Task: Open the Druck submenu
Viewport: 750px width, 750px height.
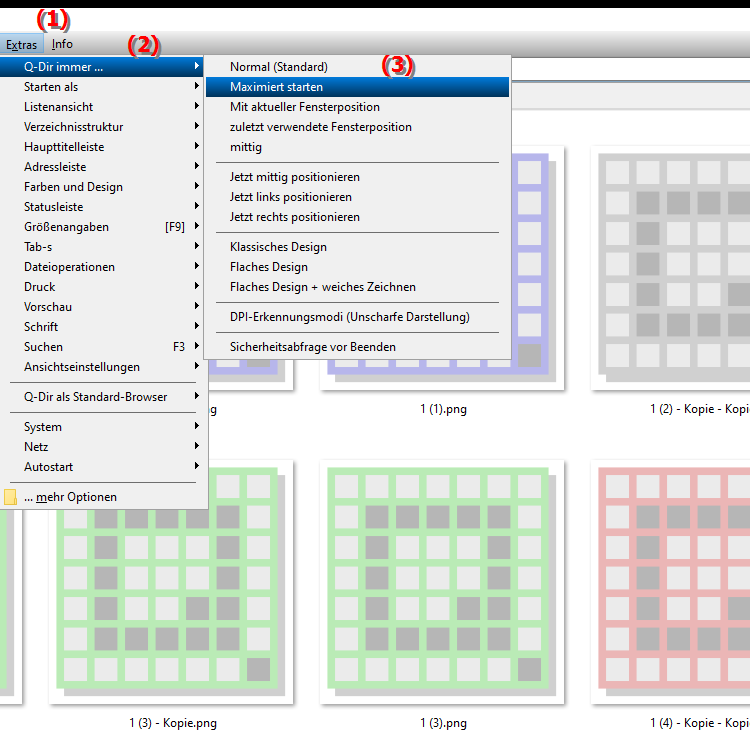Action: click(x=101, y=287)
